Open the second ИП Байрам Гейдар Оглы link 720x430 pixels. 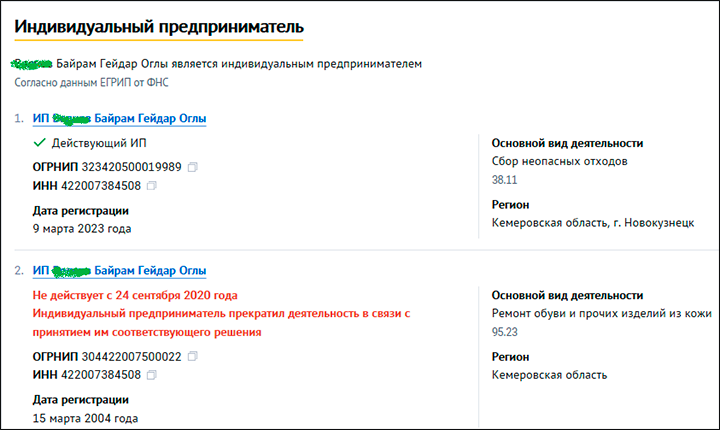(x=120, y=271)
